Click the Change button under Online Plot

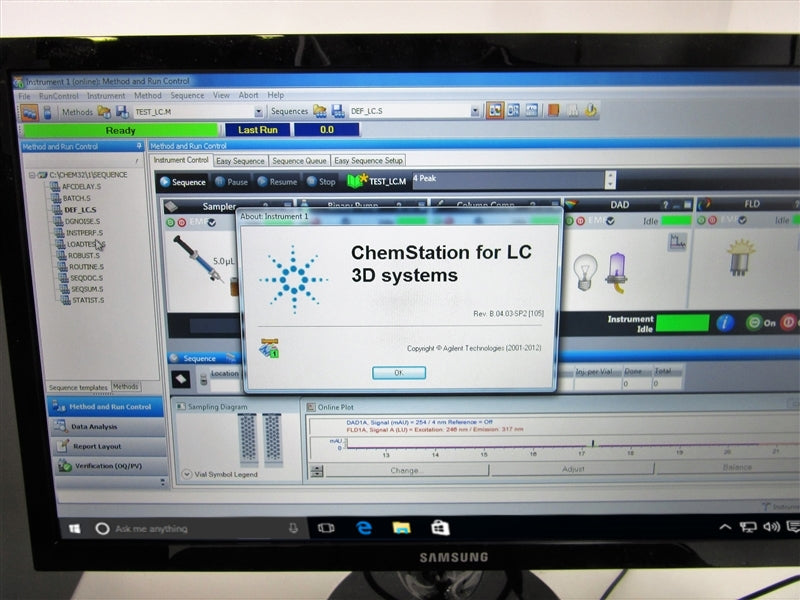405,470
